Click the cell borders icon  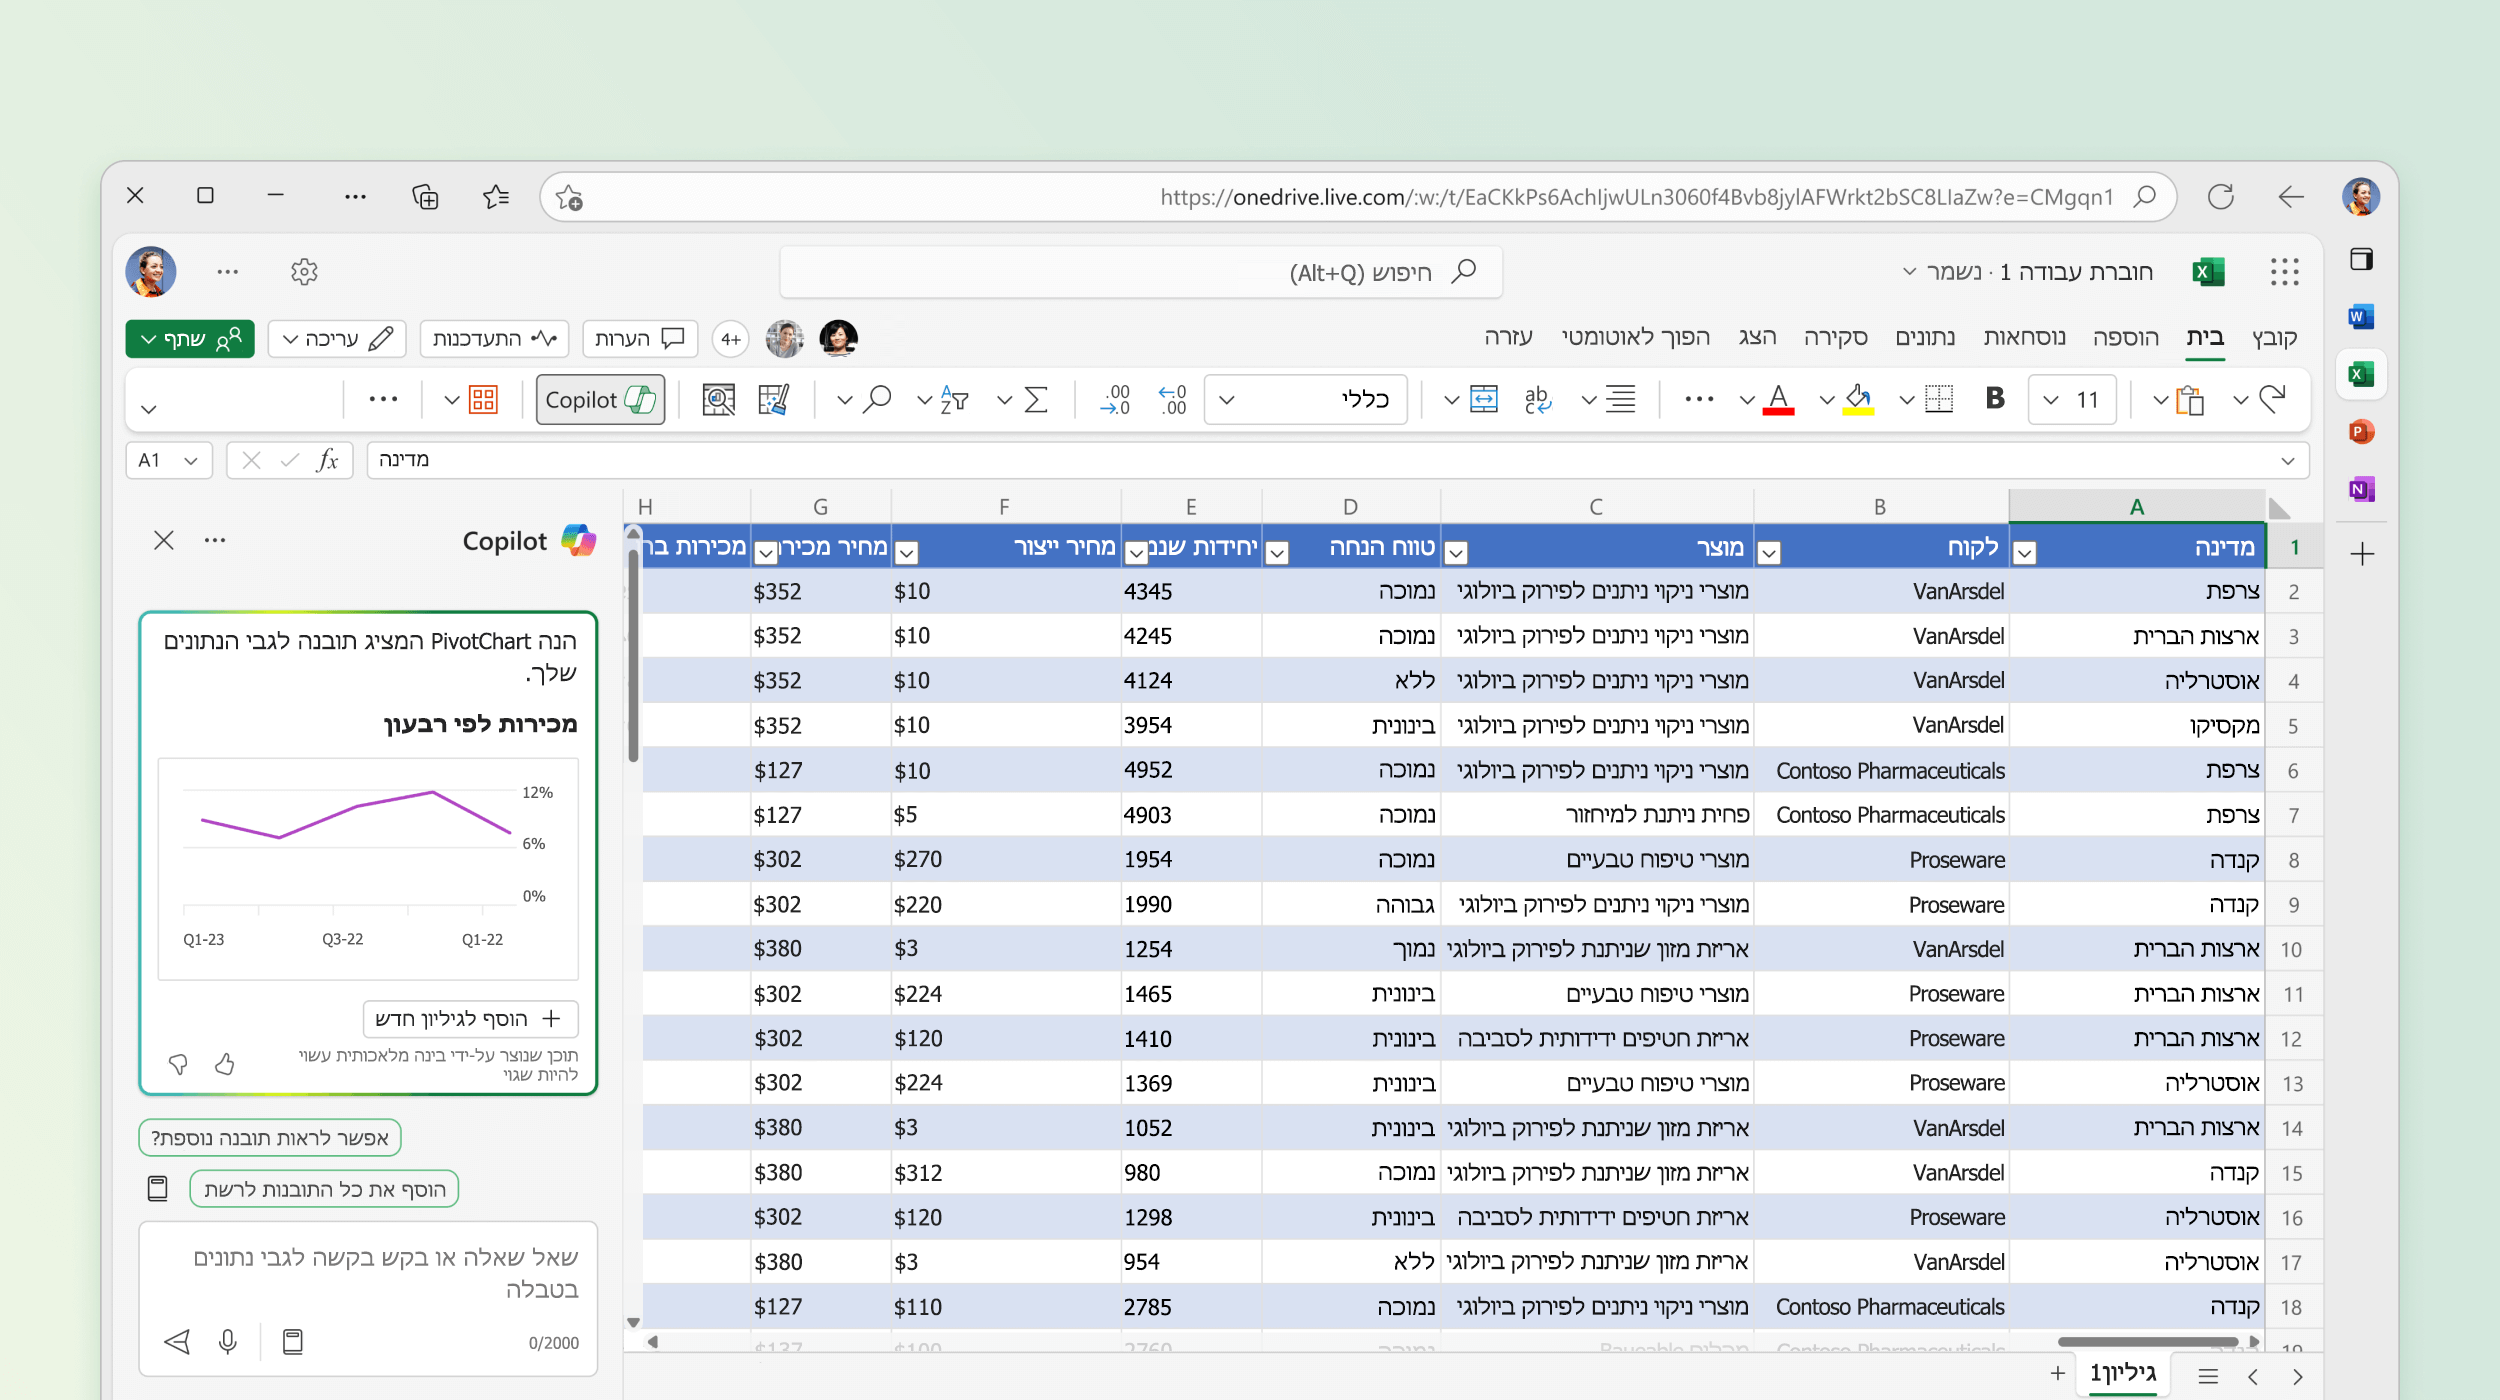[1938, 399]
